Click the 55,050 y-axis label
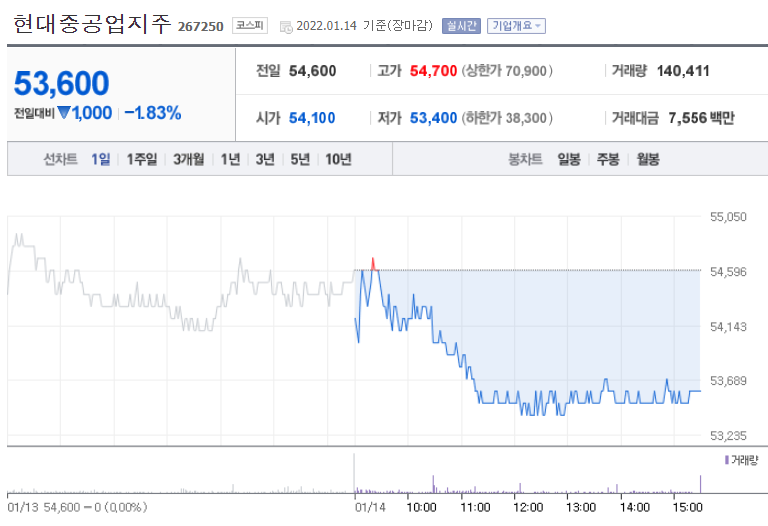Screen dimensions: 768x526 728,217
